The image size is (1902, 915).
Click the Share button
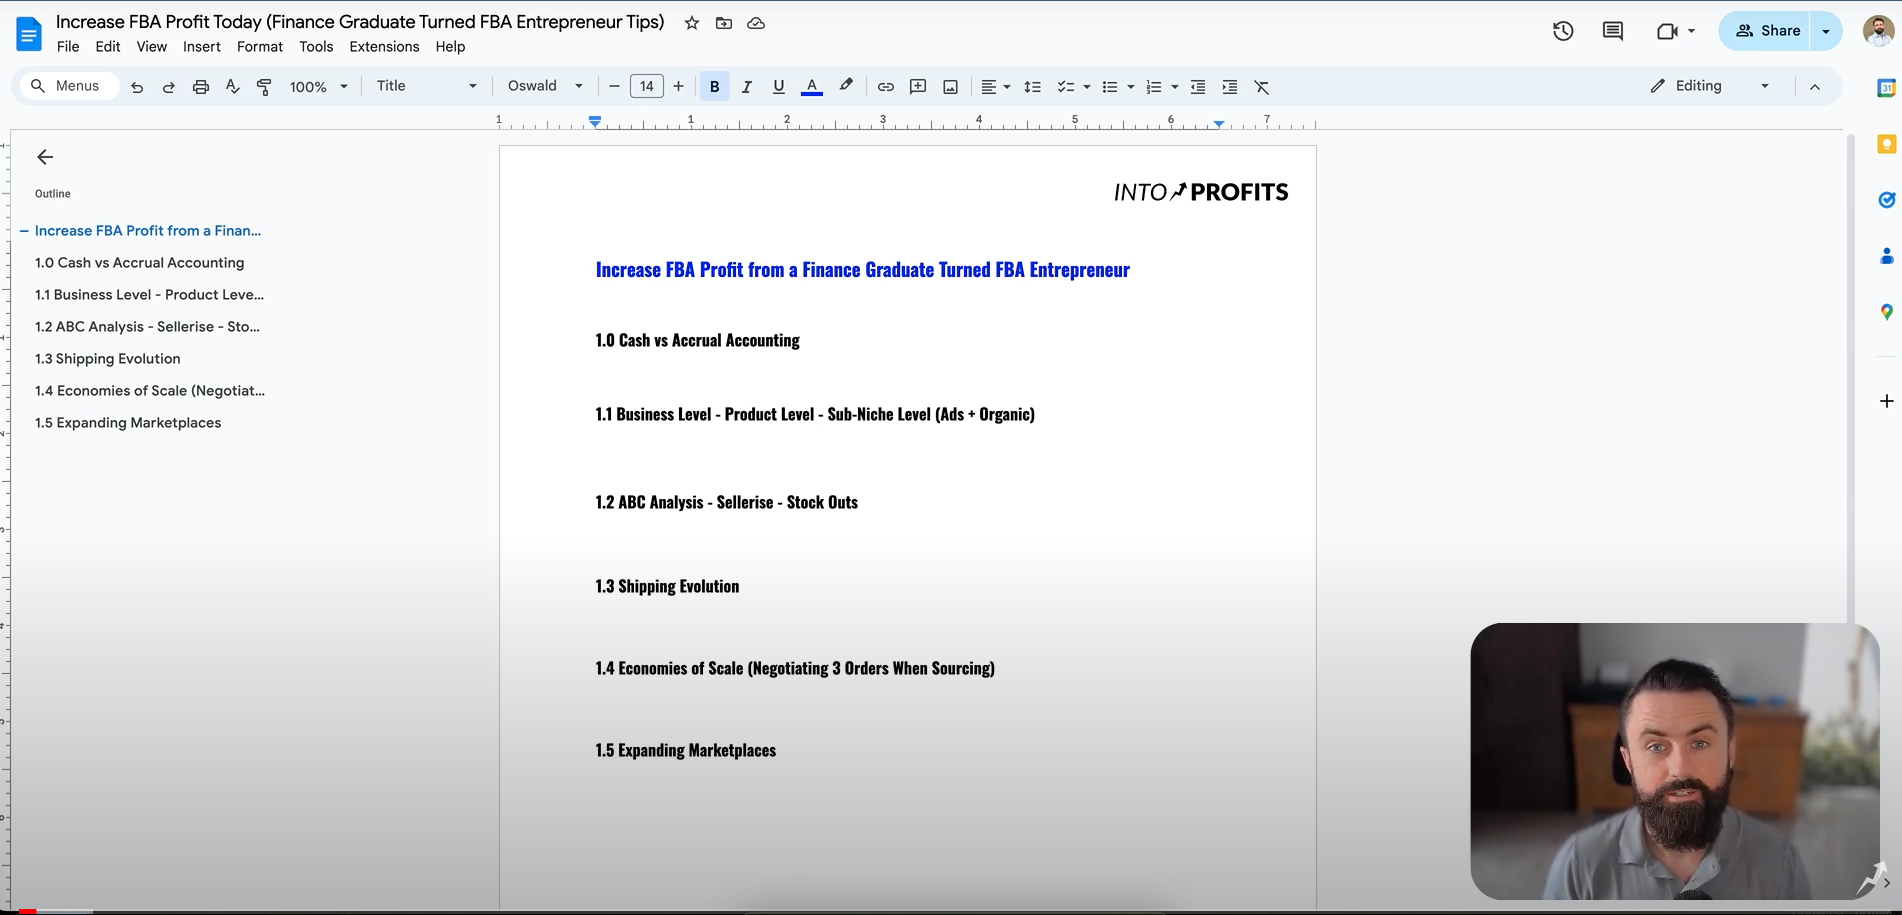tap(1766, 31)
